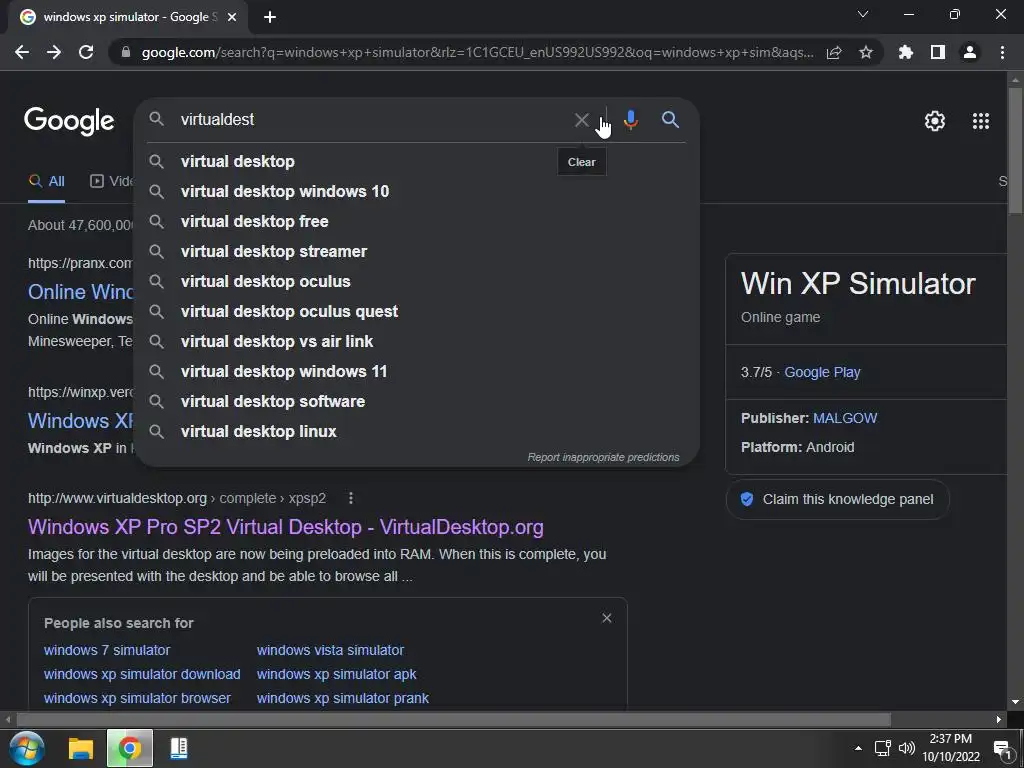The width and height of the screenshot is (1024, 768).
Task: Submit search with the magnifier button
Action: tap(670, 120)
